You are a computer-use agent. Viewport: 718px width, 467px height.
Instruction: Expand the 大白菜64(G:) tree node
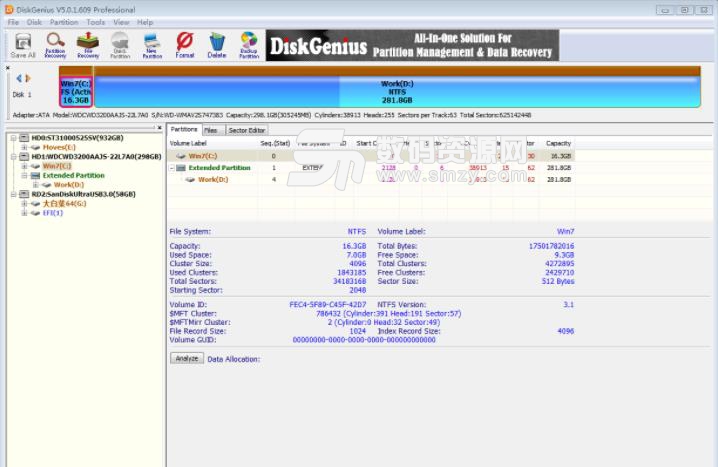(24, 204)
